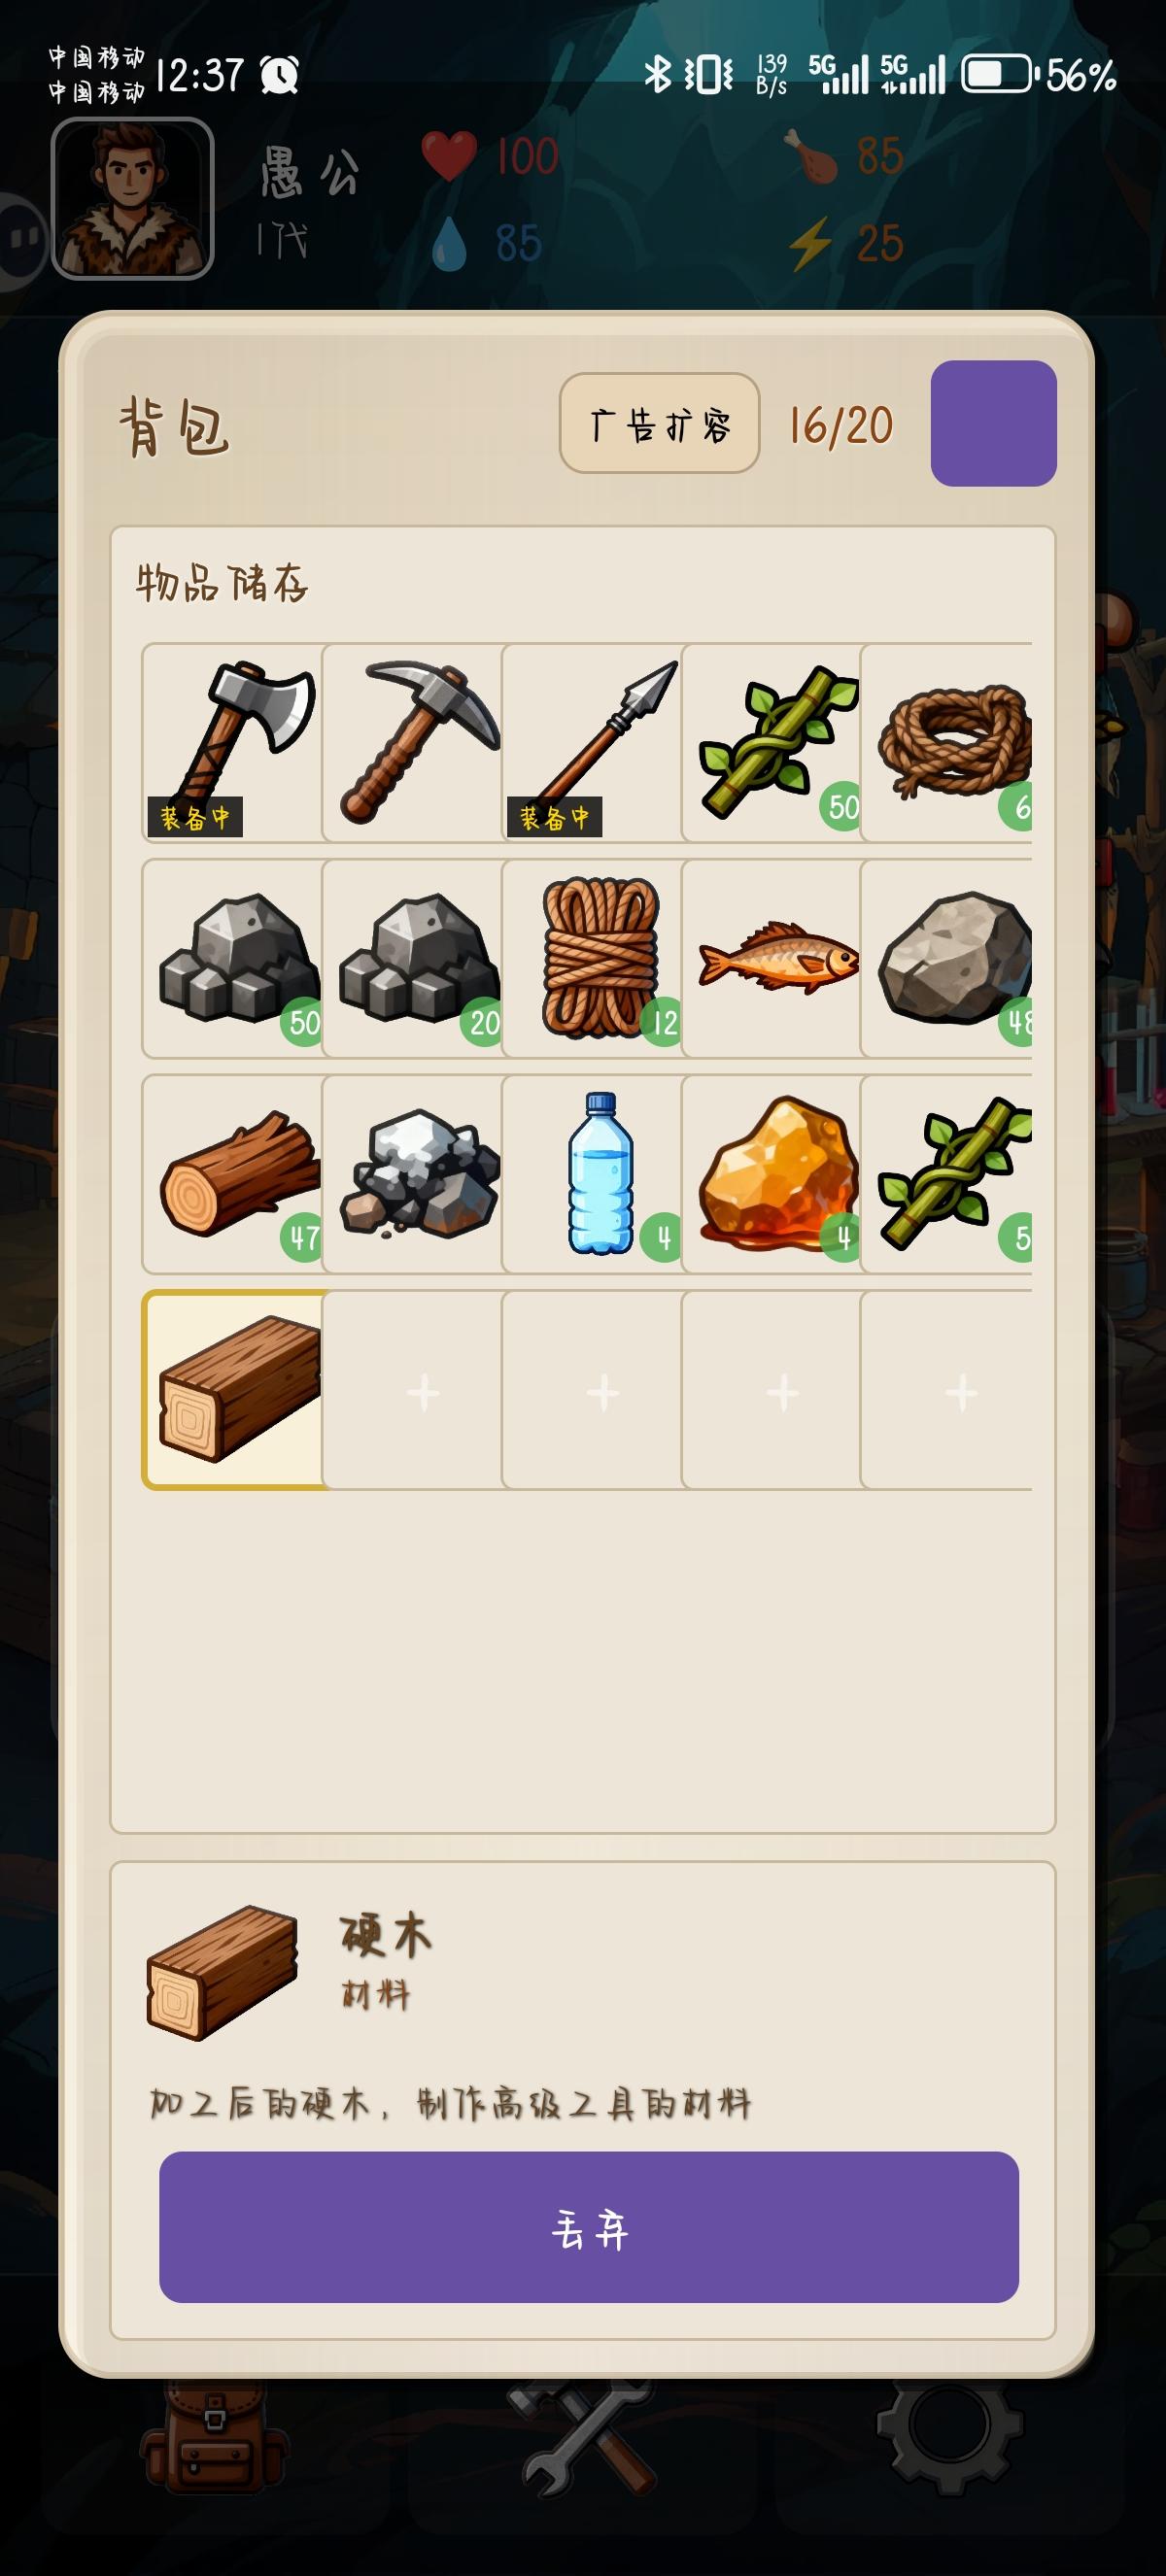Click the purple square beside 16/20
Image resolution: width=1166 pixels, height=2576 pixels.
993,423
